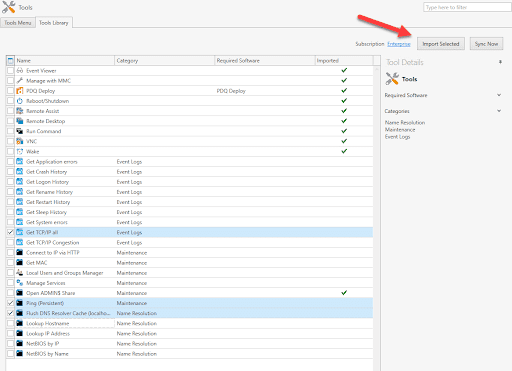Click the Lookup Hostname icon
Viewport: 512px width, 371px height.
(20, 323)
